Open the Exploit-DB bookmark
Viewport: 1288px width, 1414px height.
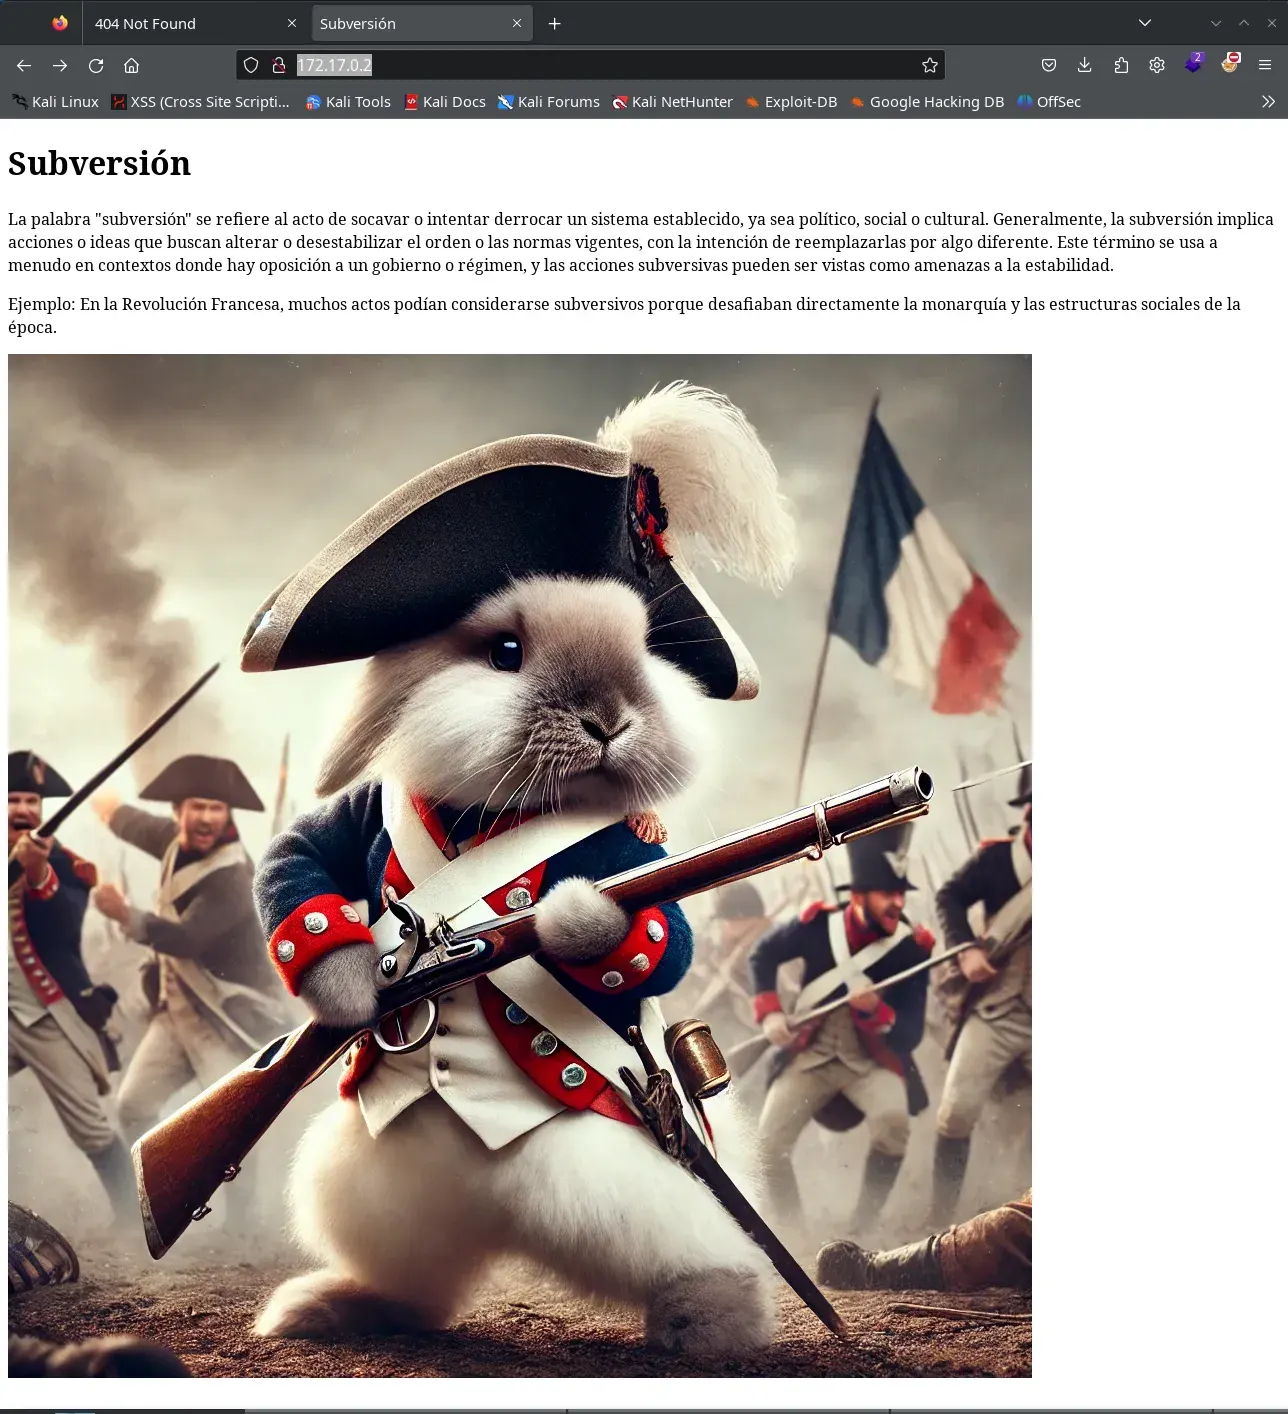(x=791, y=102)
